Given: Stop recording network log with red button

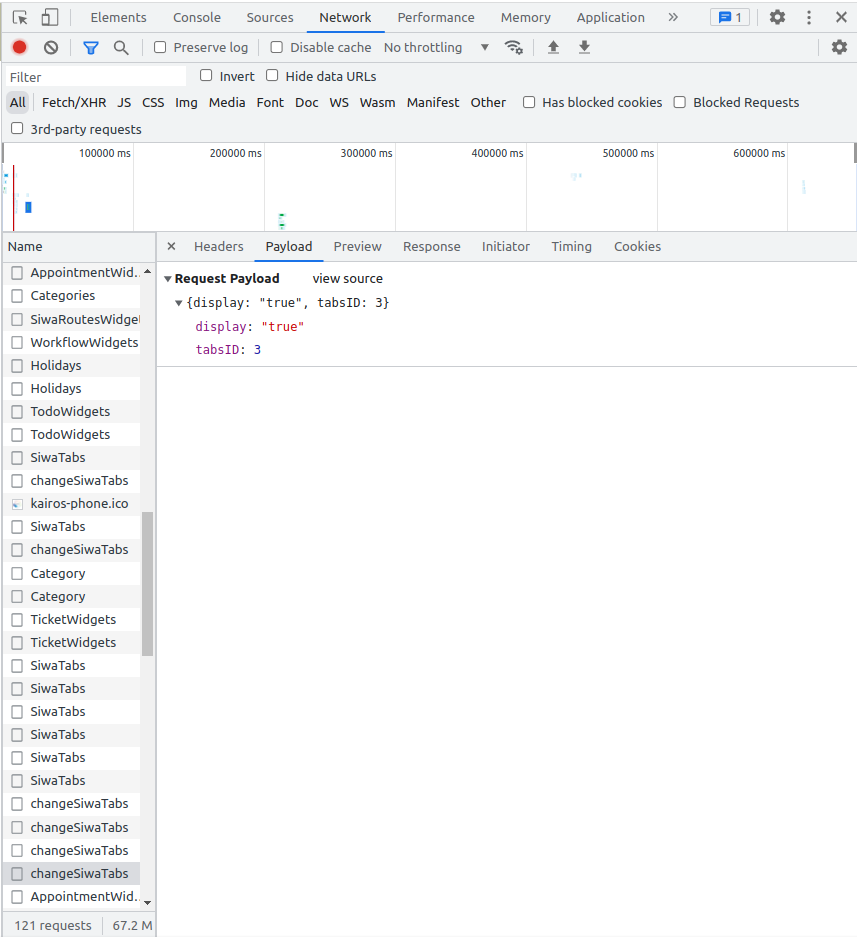Looking at the screenshot, I should [20, 47].
